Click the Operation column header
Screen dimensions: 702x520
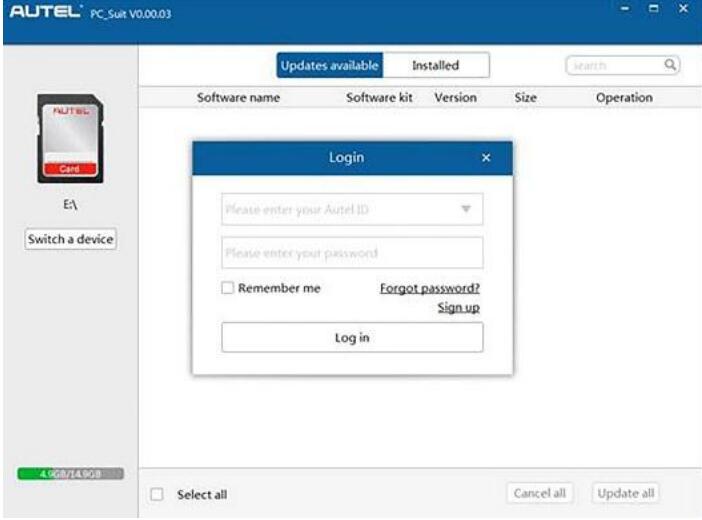pyautogui.click(x=624, y=98)
